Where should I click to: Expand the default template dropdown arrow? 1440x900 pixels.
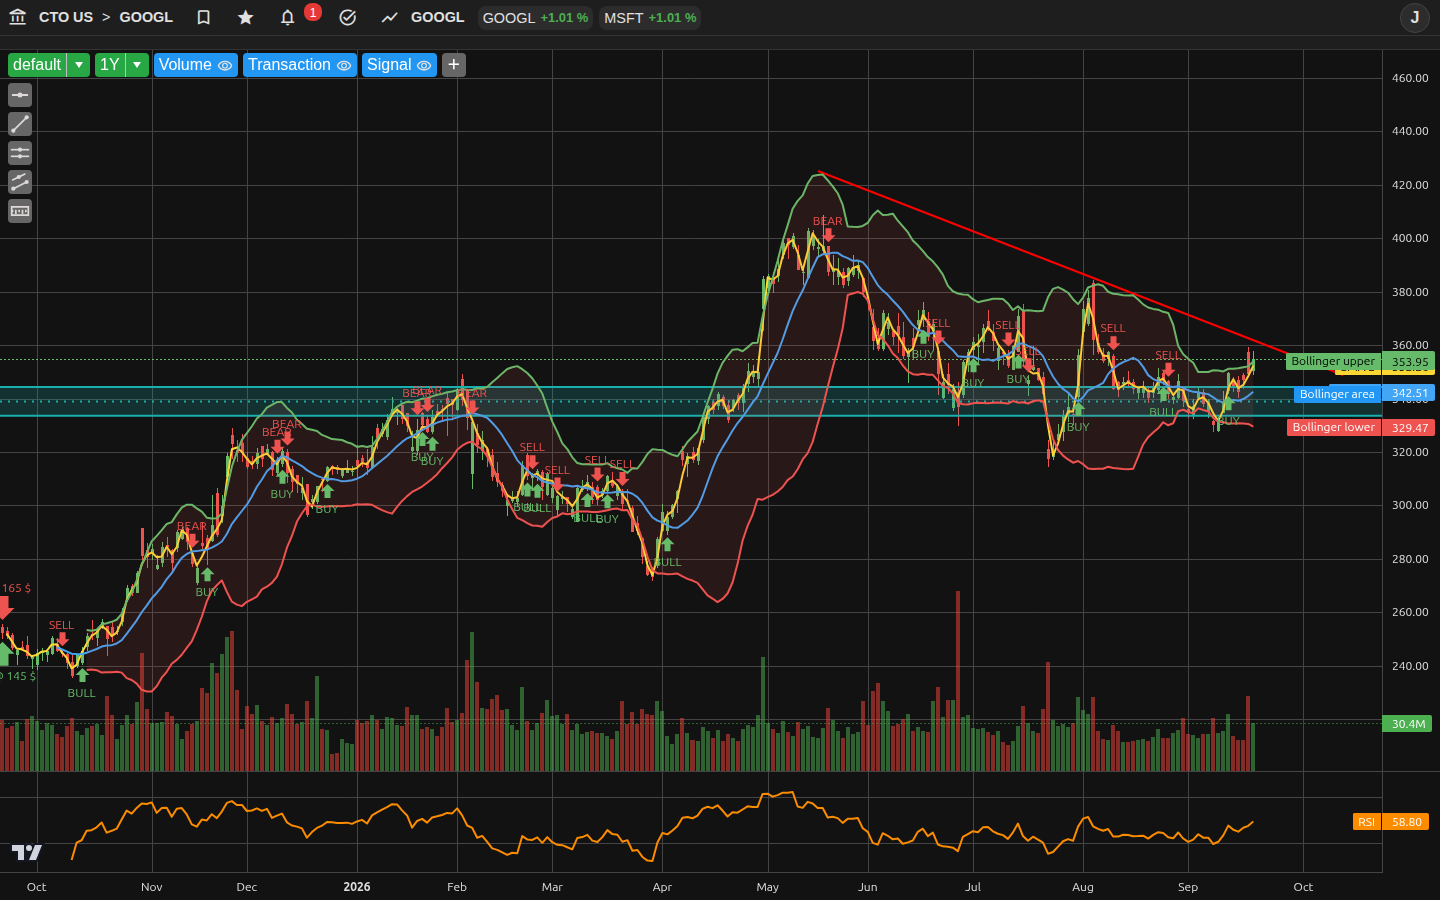(x=79, y=65)
